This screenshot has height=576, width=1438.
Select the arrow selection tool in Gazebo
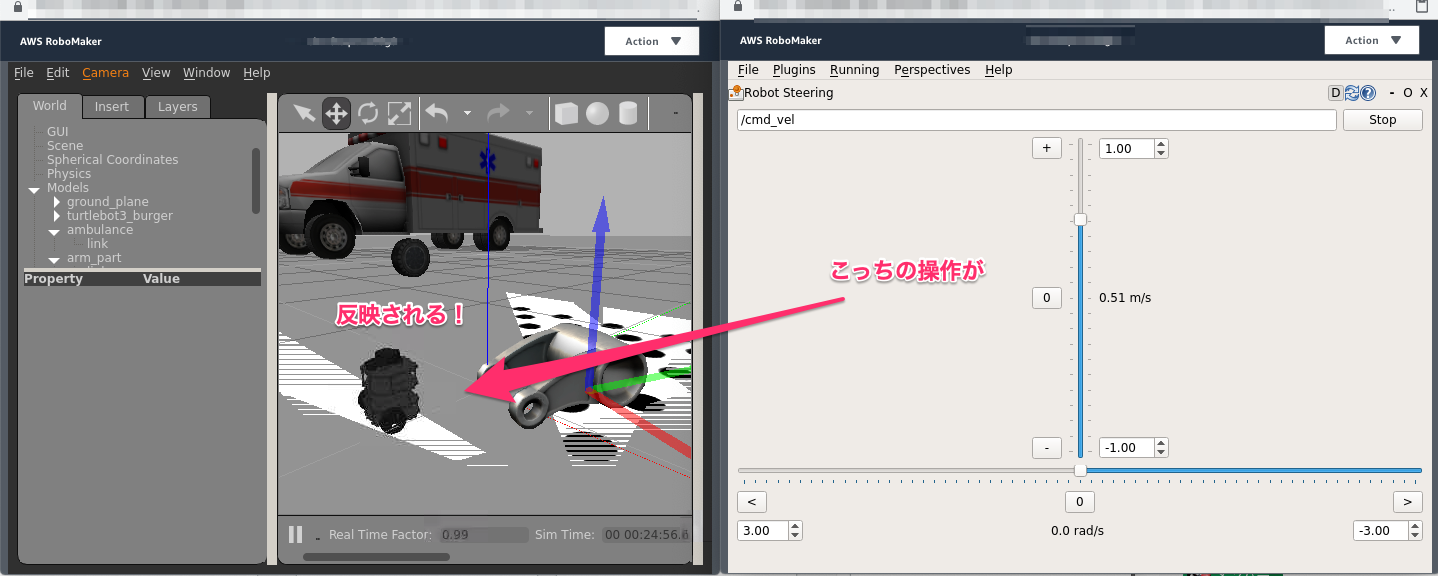tap(304, 113)
